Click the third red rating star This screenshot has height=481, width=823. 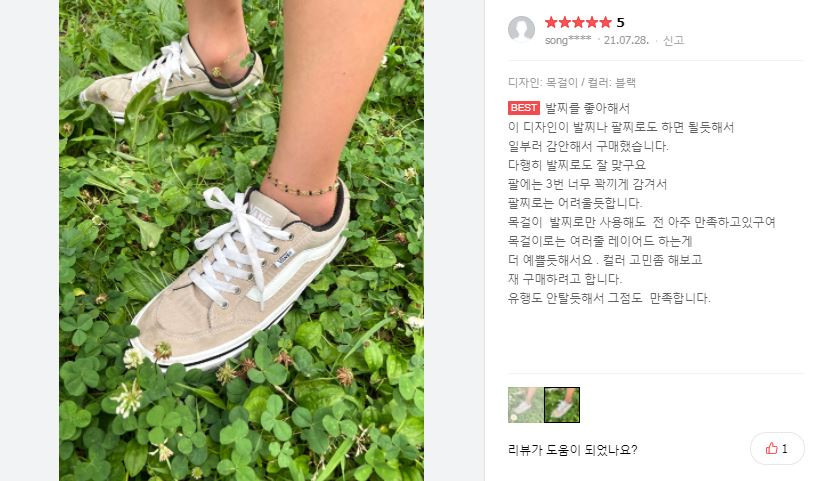coord(578,22)
